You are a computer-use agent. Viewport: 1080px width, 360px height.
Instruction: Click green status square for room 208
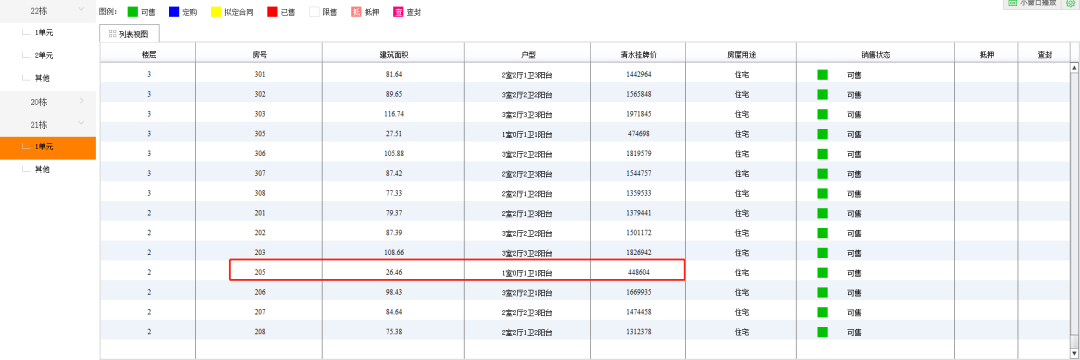tap(822, 332)
